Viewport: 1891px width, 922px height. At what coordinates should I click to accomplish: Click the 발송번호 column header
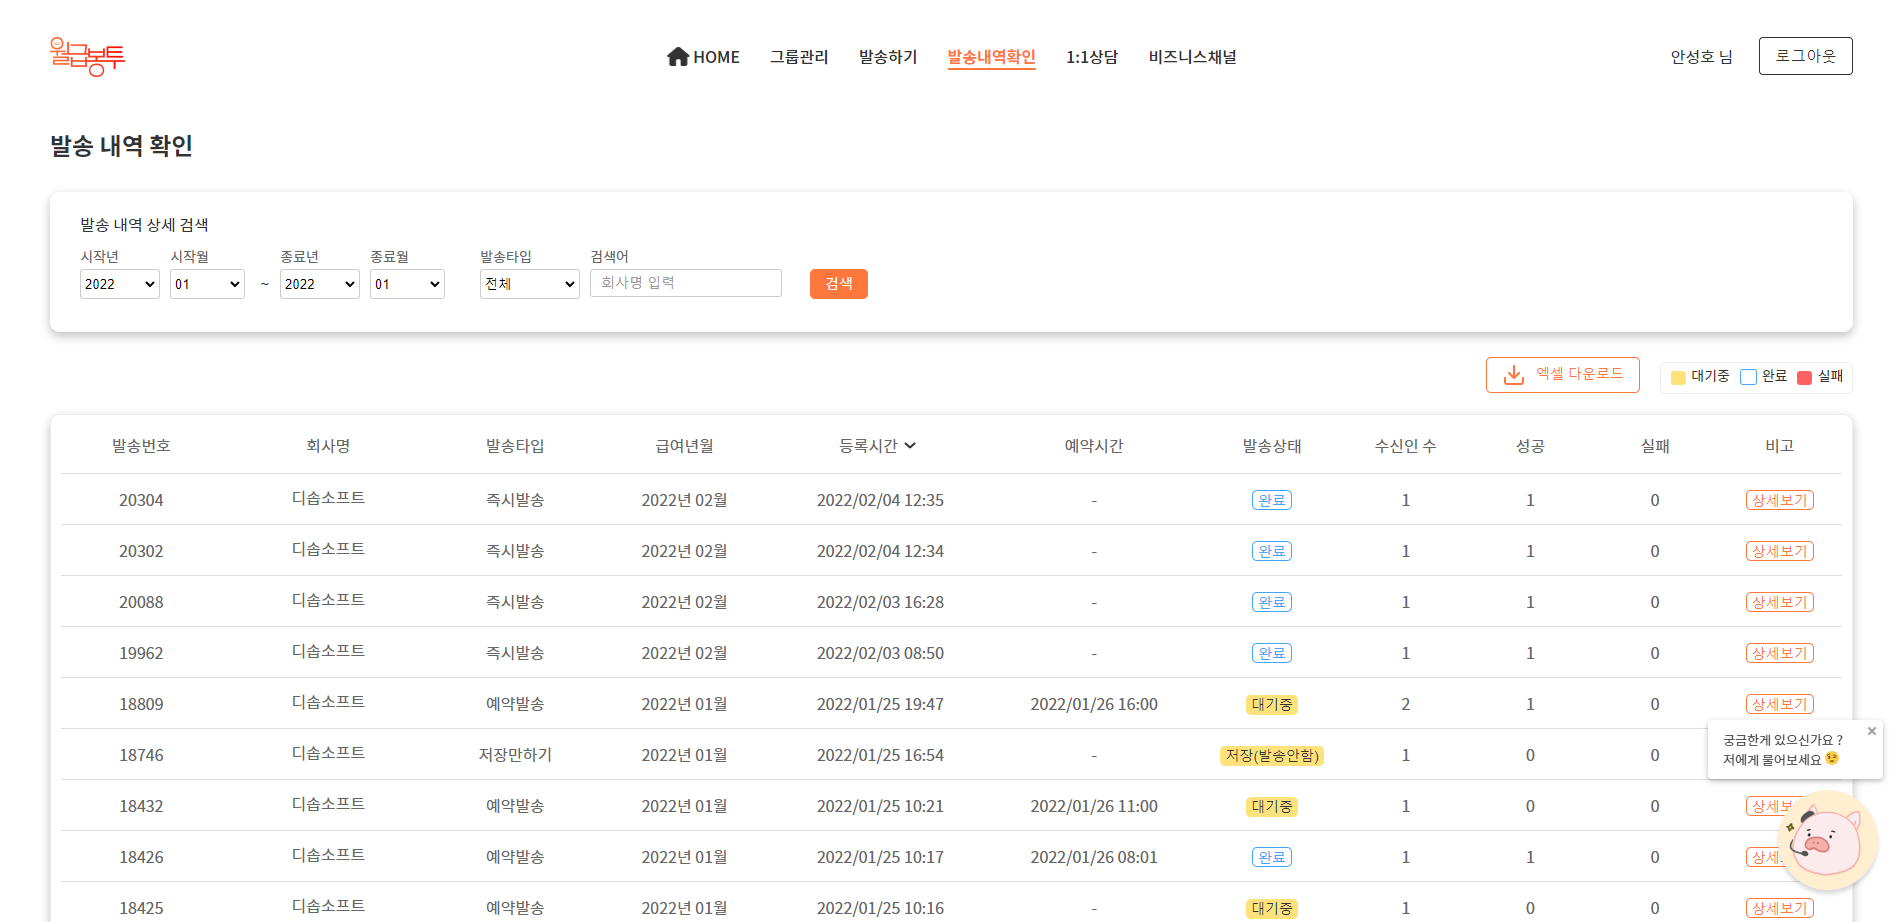(141, 446)
